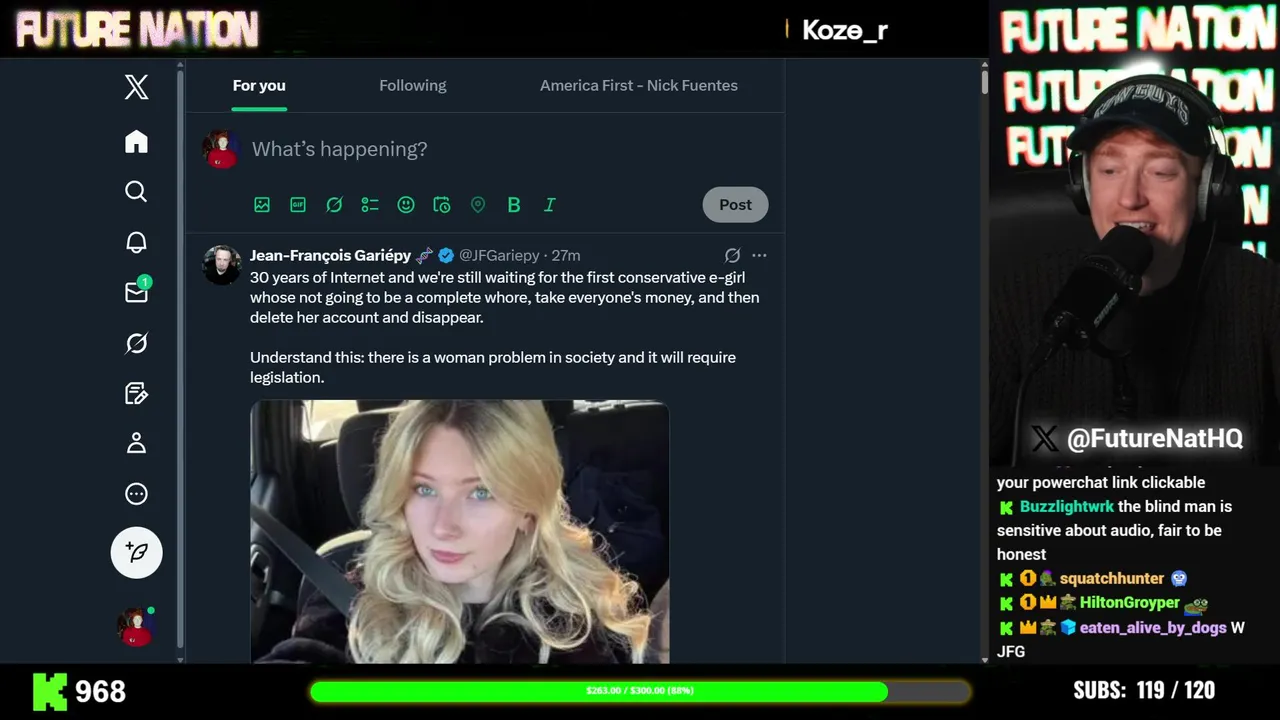Screen dimensions: 1280x720
Task: Switch to the Following tab
Action: pyautogui.click(x=413, y=86)
